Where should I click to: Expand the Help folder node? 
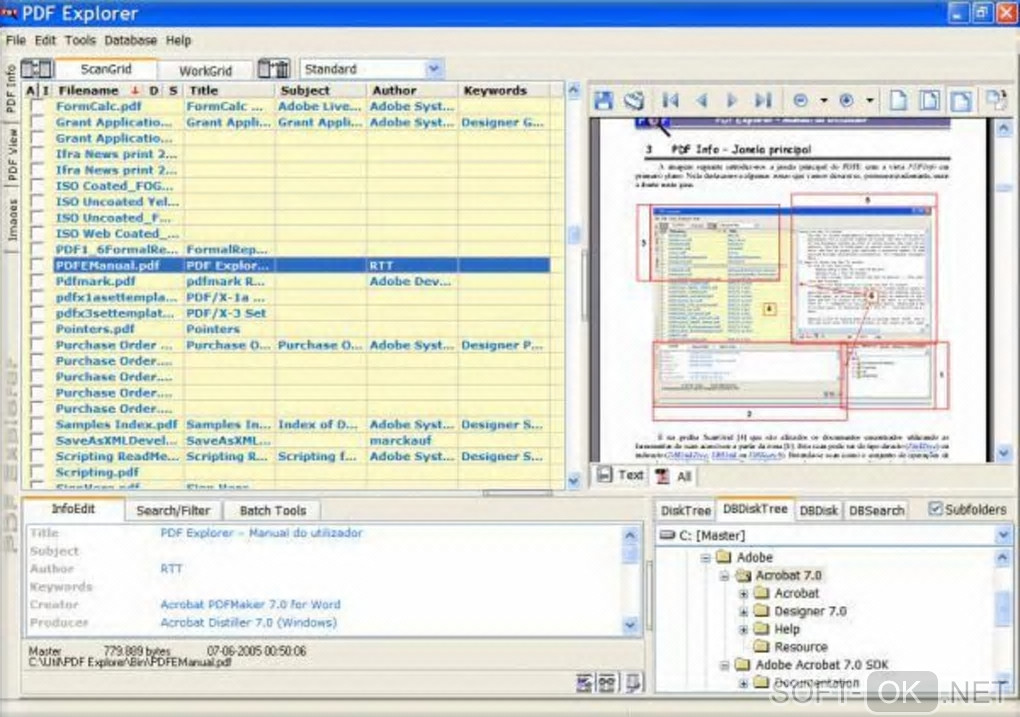[744, 629]
